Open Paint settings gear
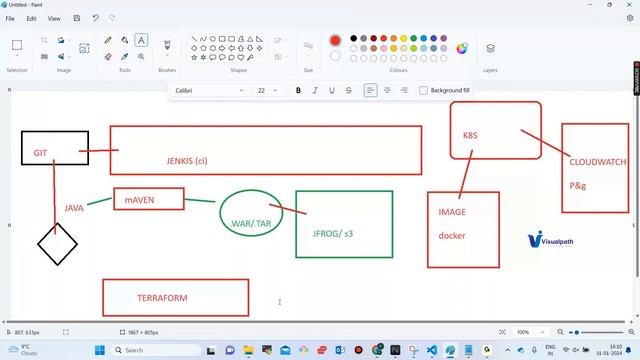 pos(630,18)
